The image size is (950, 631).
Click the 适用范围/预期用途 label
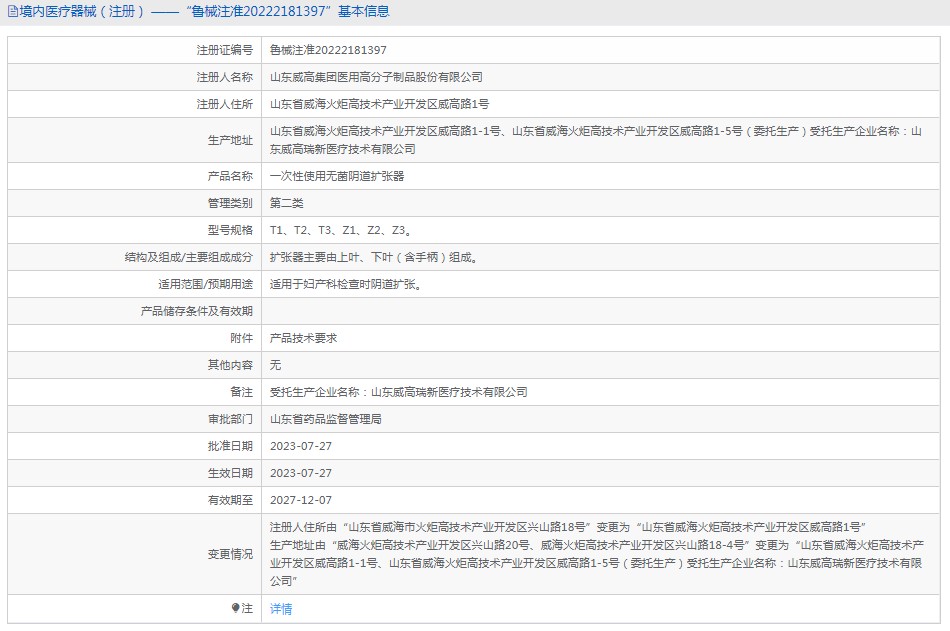click(205, 284)
